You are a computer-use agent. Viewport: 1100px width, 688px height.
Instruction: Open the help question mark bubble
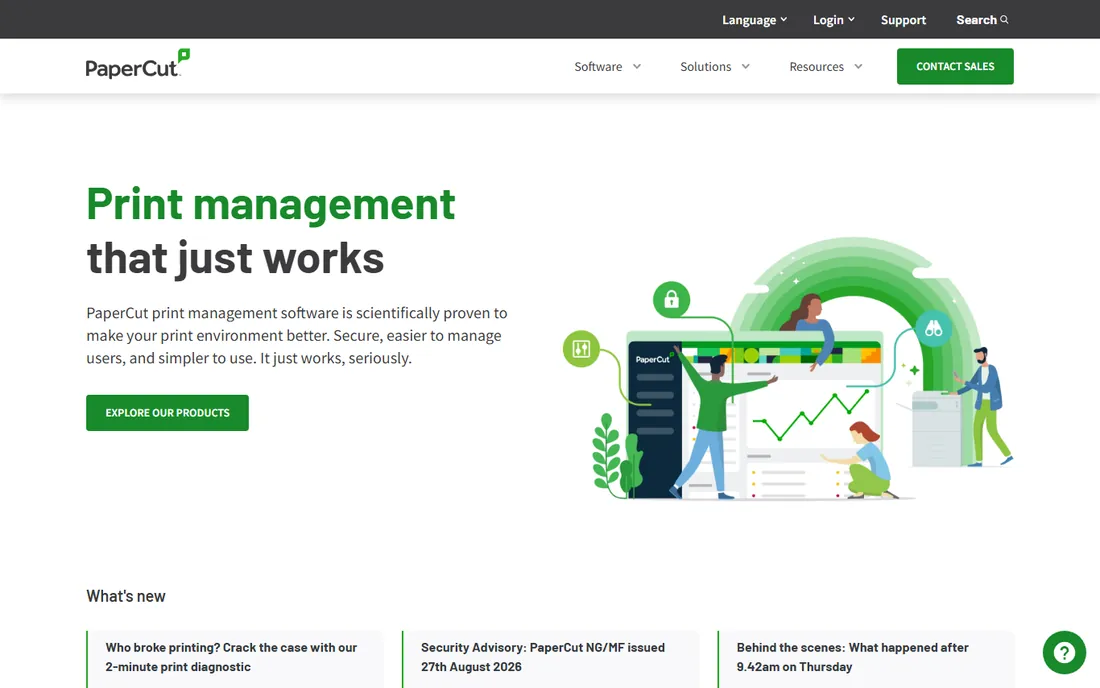coord(1064,652)
